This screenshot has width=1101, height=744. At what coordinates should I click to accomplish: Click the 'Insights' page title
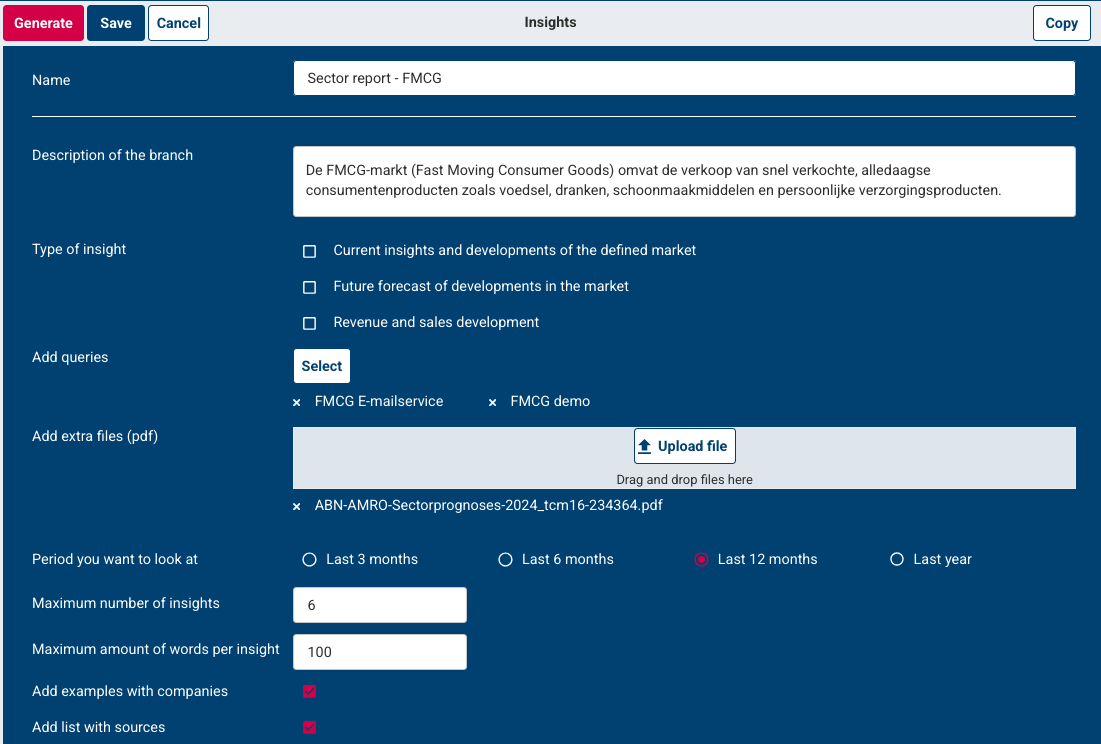click(x=550, y=22)
